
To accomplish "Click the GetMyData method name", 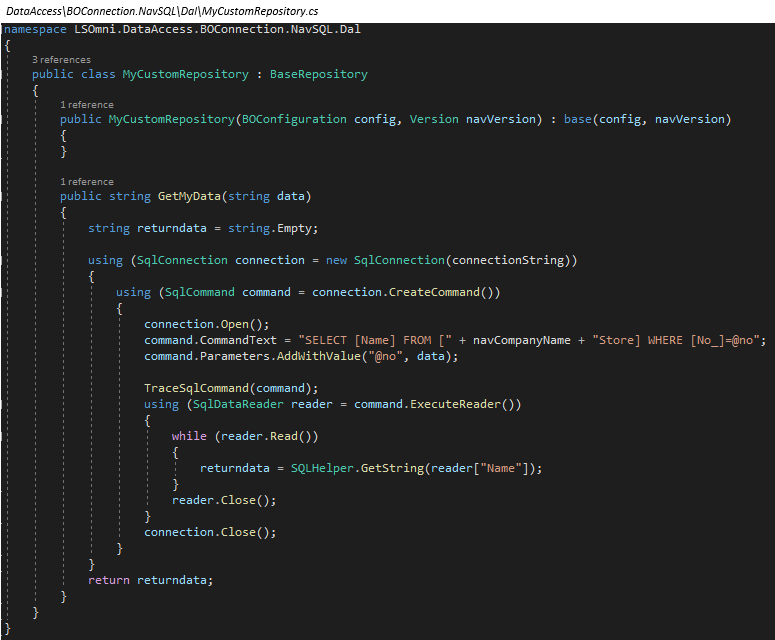I will coord(196,196).
